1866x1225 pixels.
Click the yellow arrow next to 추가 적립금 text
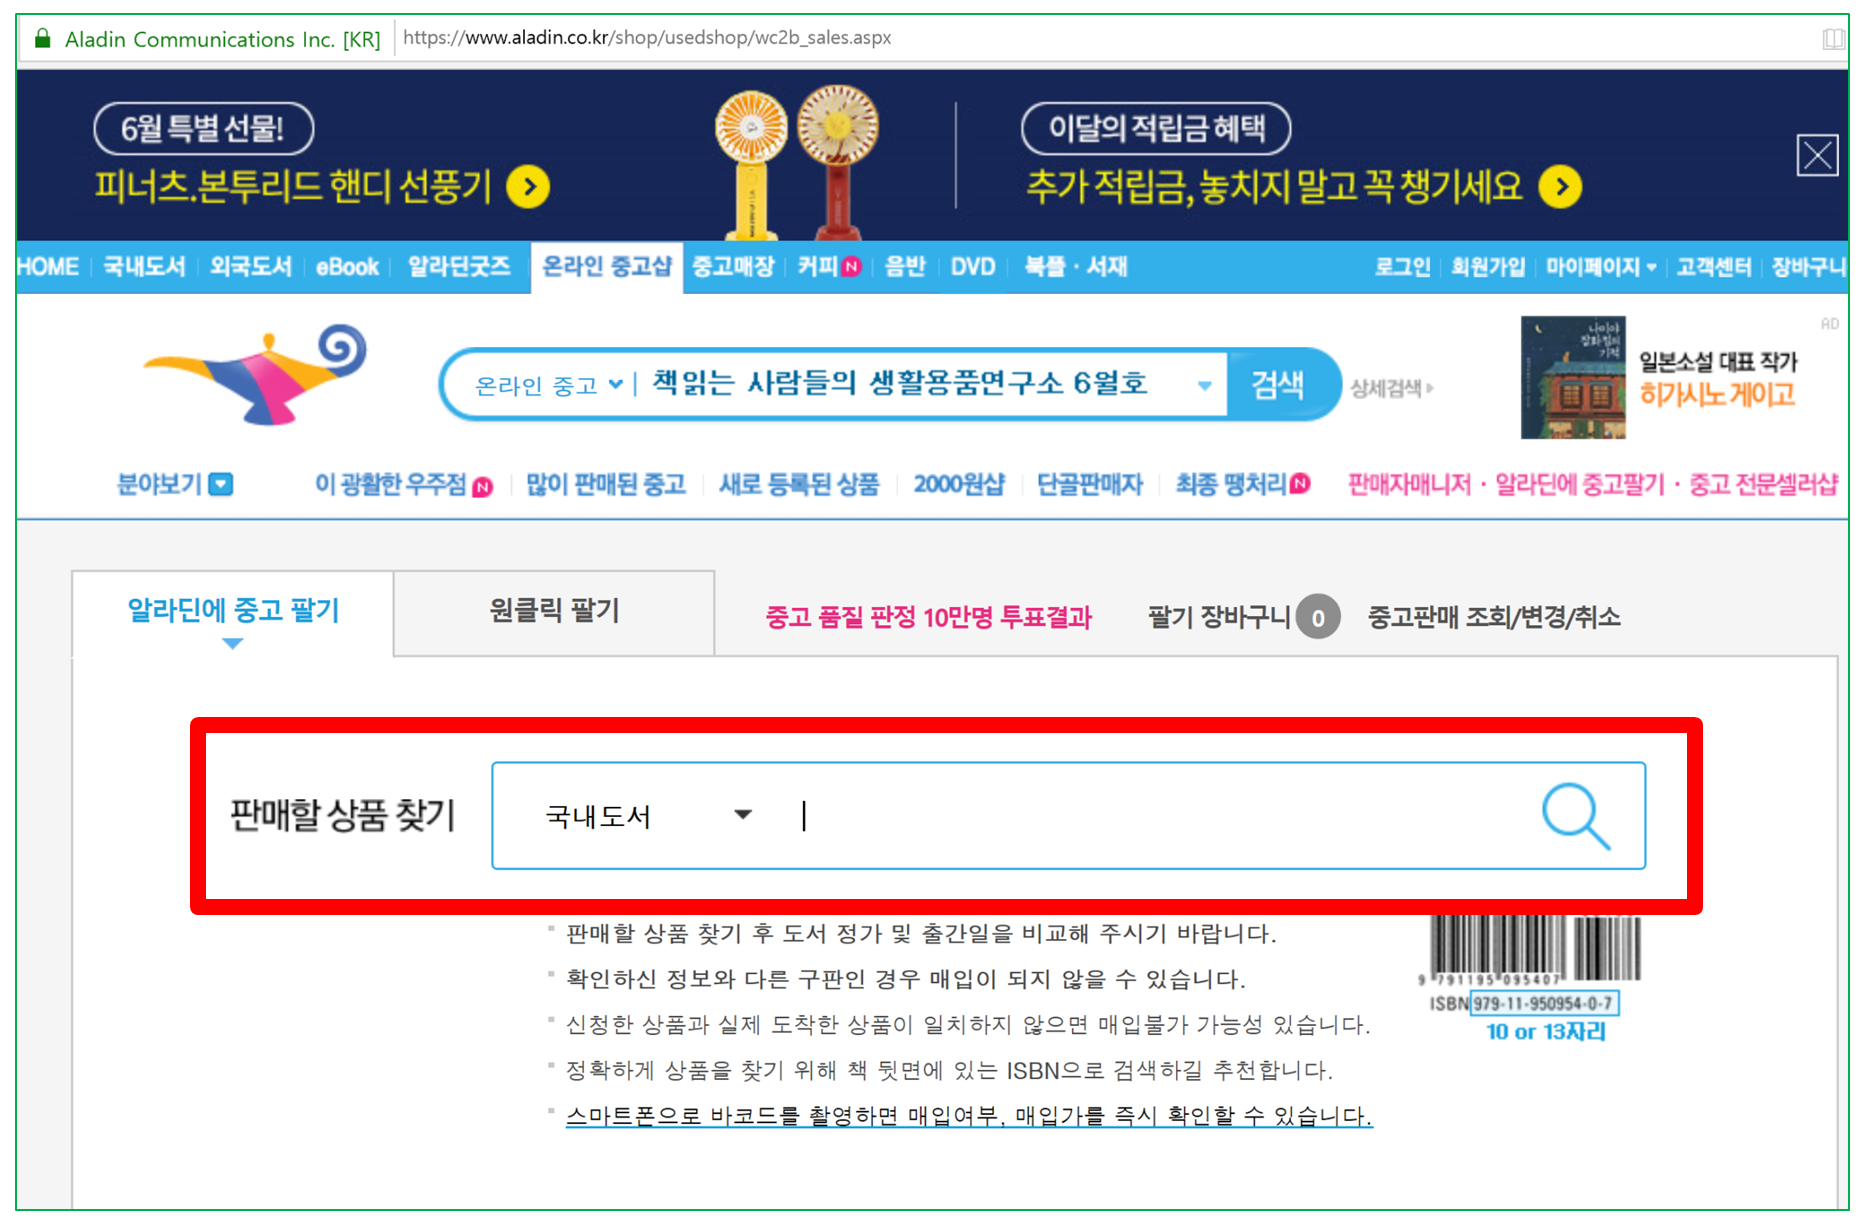[x=1560, y=187]
